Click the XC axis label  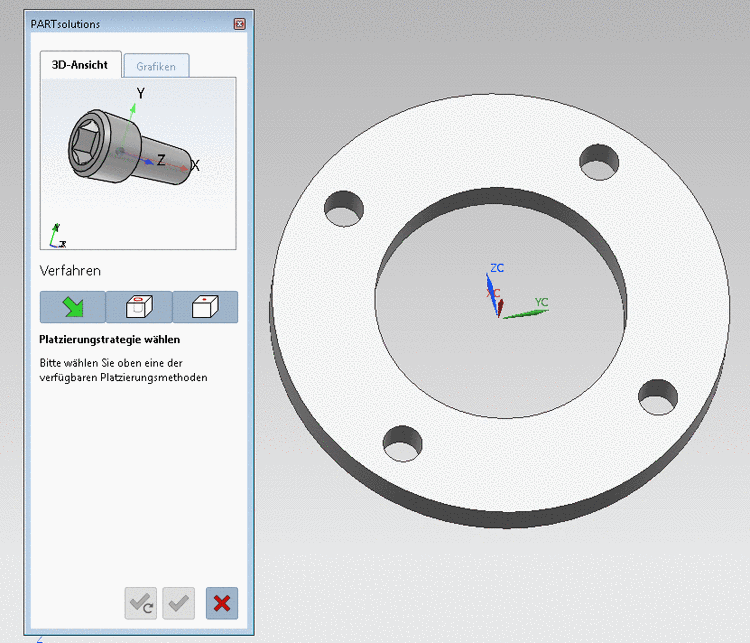[x=493, y=293]
